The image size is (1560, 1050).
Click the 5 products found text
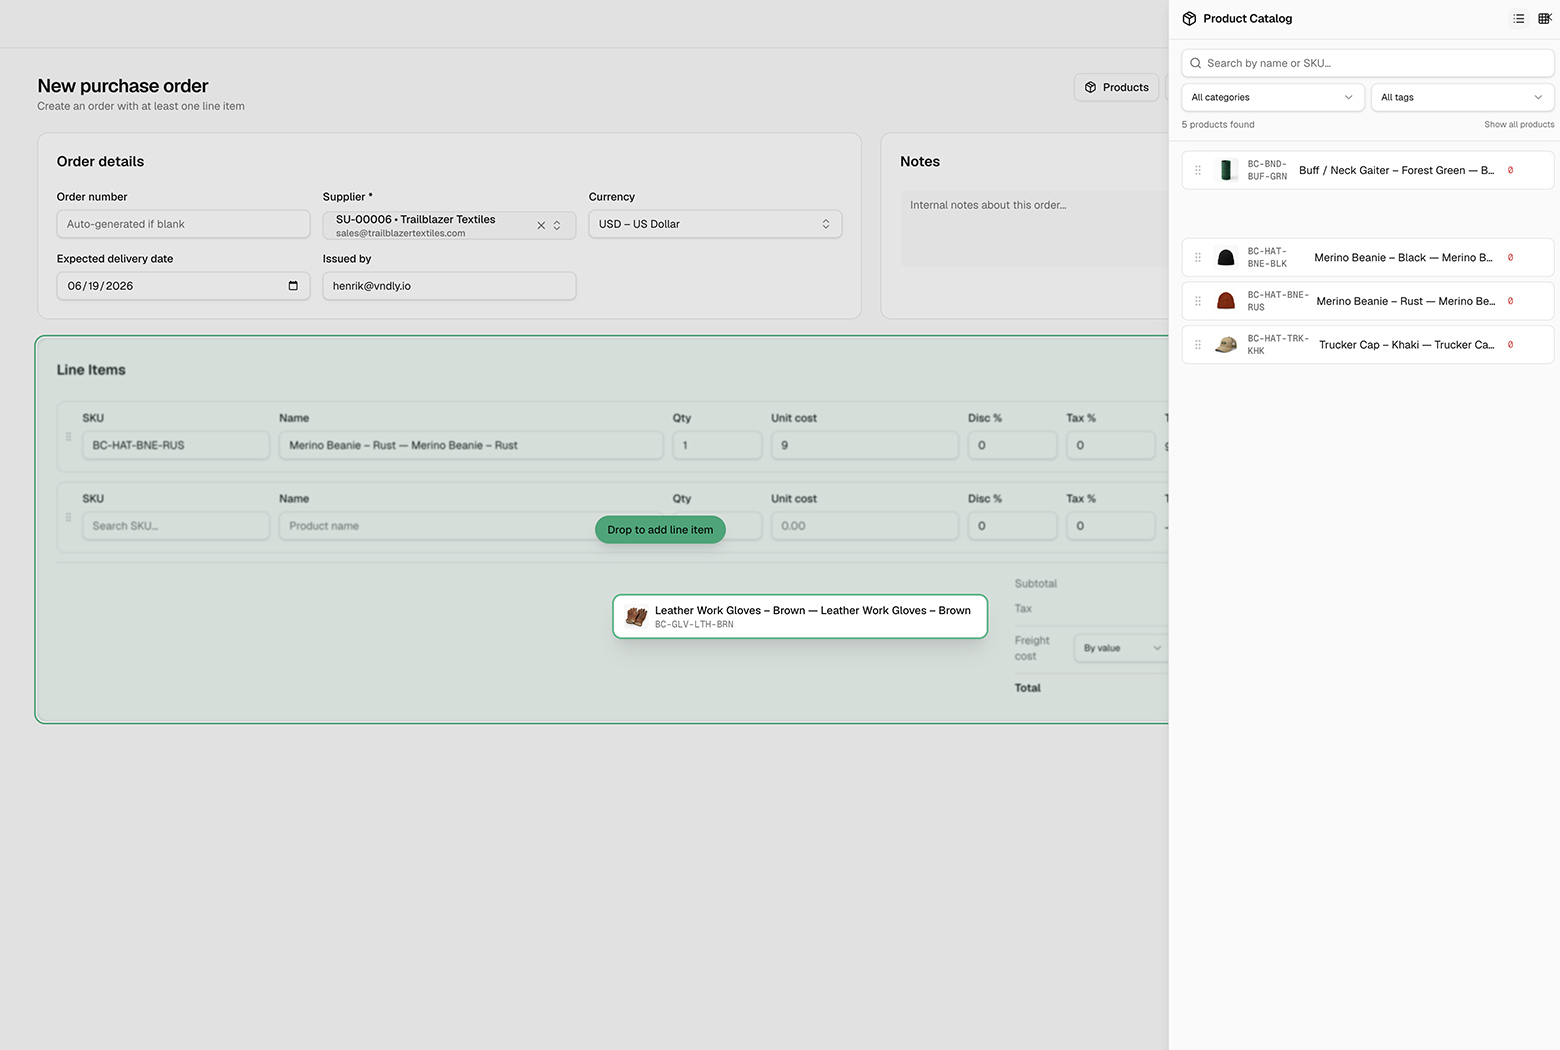pos(1218,125)
